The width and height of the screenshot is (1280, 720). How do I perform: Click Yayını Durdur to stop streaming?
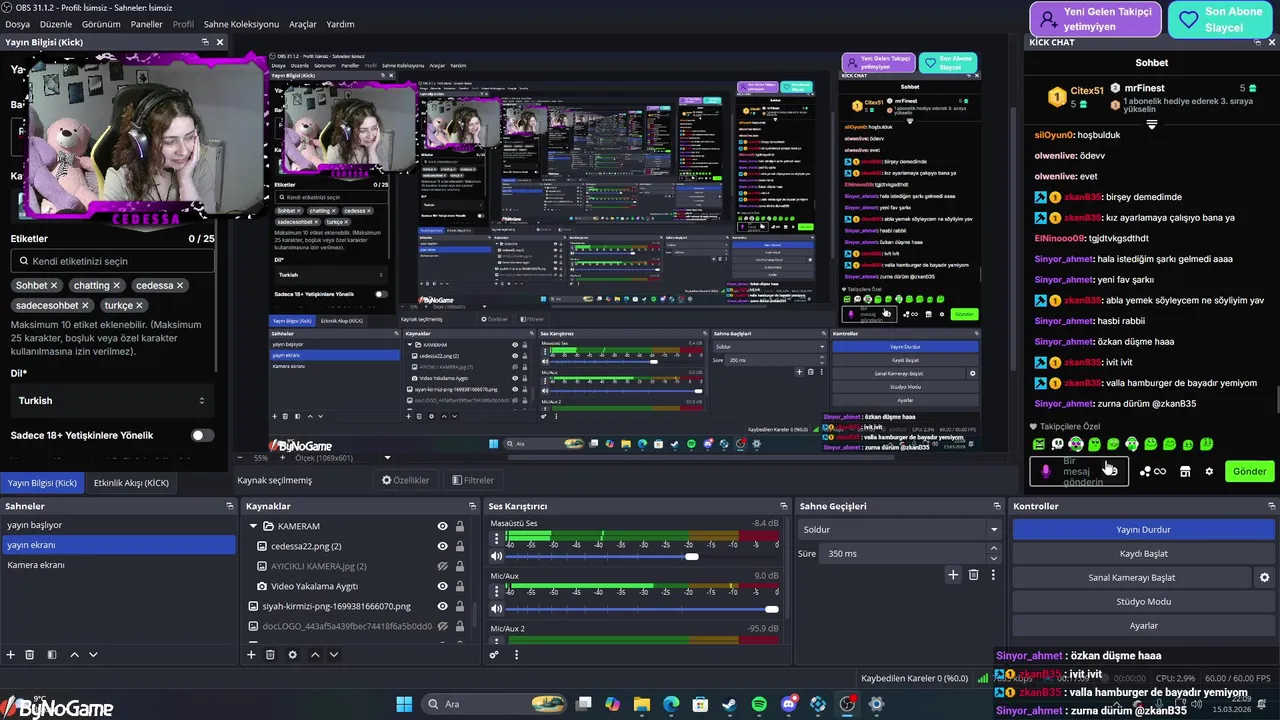click(1143, 530)
